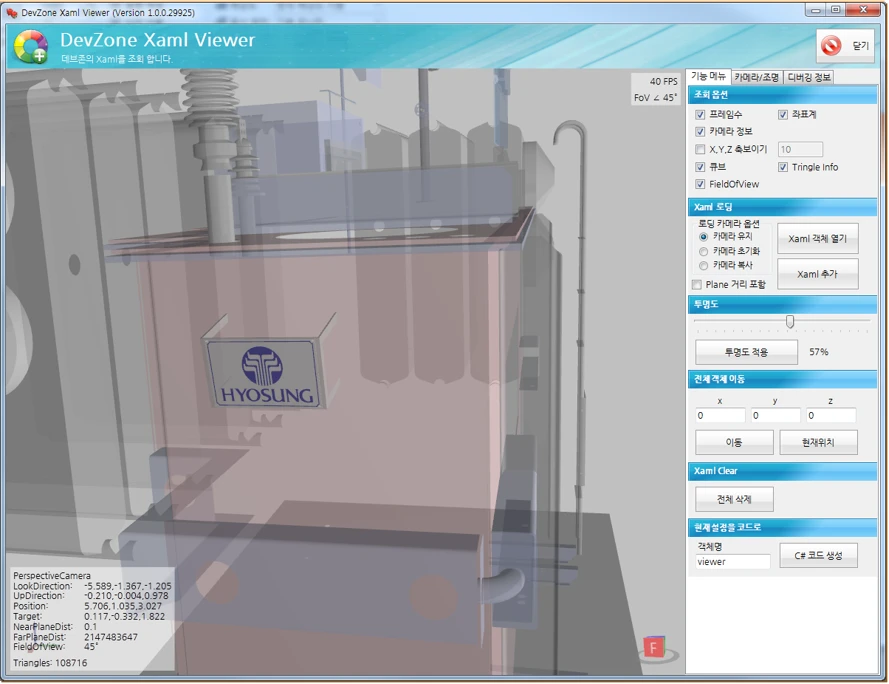Click the 전체 삭제 button

(x=734, y=499)
